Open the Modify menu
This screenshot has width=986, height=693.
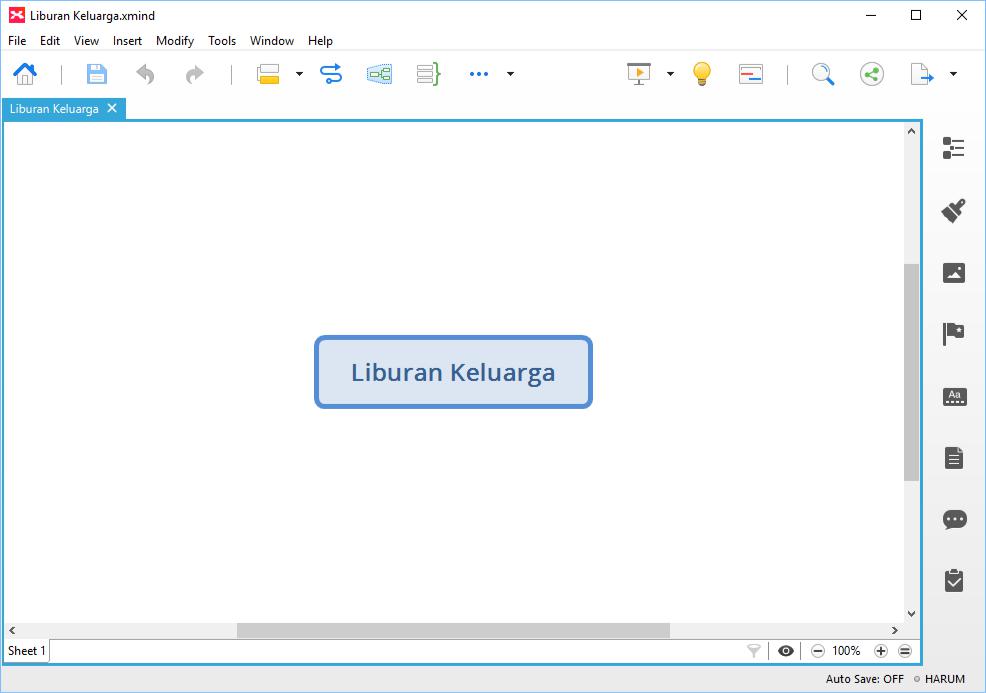[x=175, y=41]
